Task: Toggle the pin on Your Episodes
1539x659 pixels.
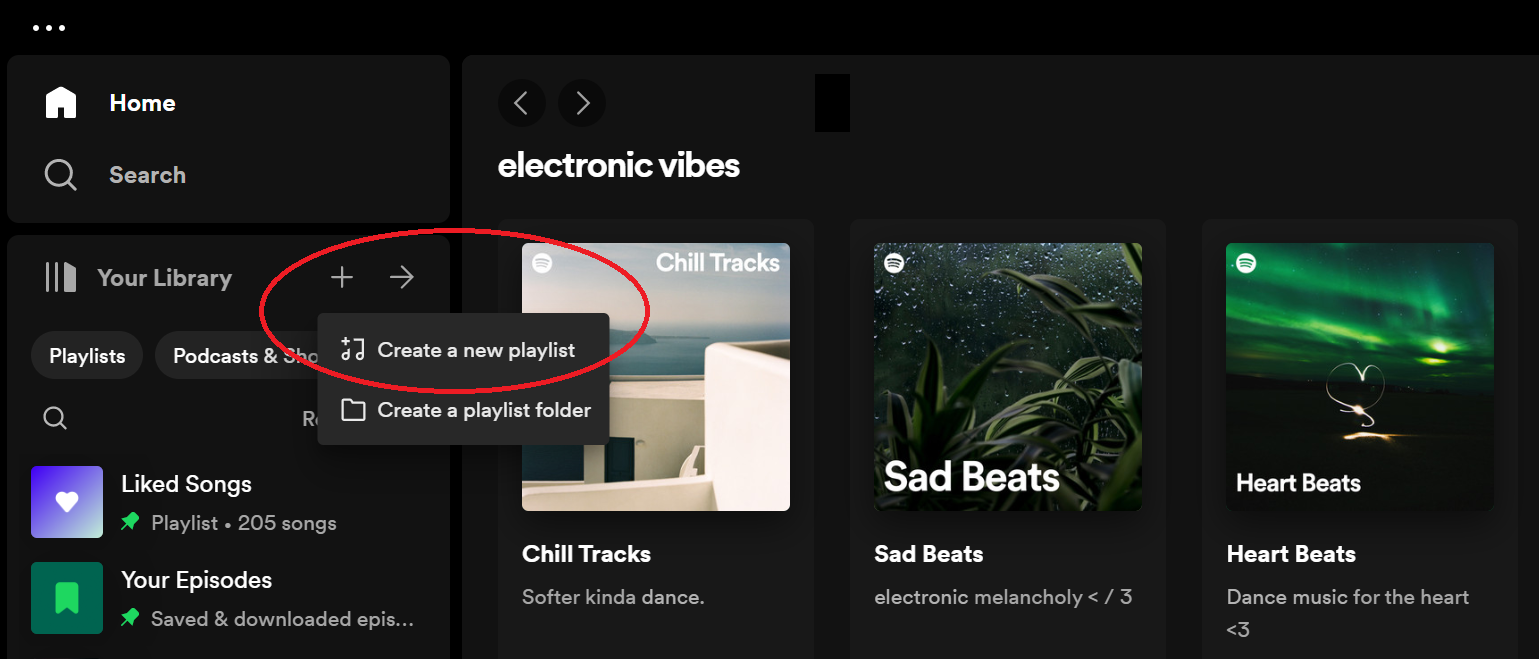Action: (131, 618)
